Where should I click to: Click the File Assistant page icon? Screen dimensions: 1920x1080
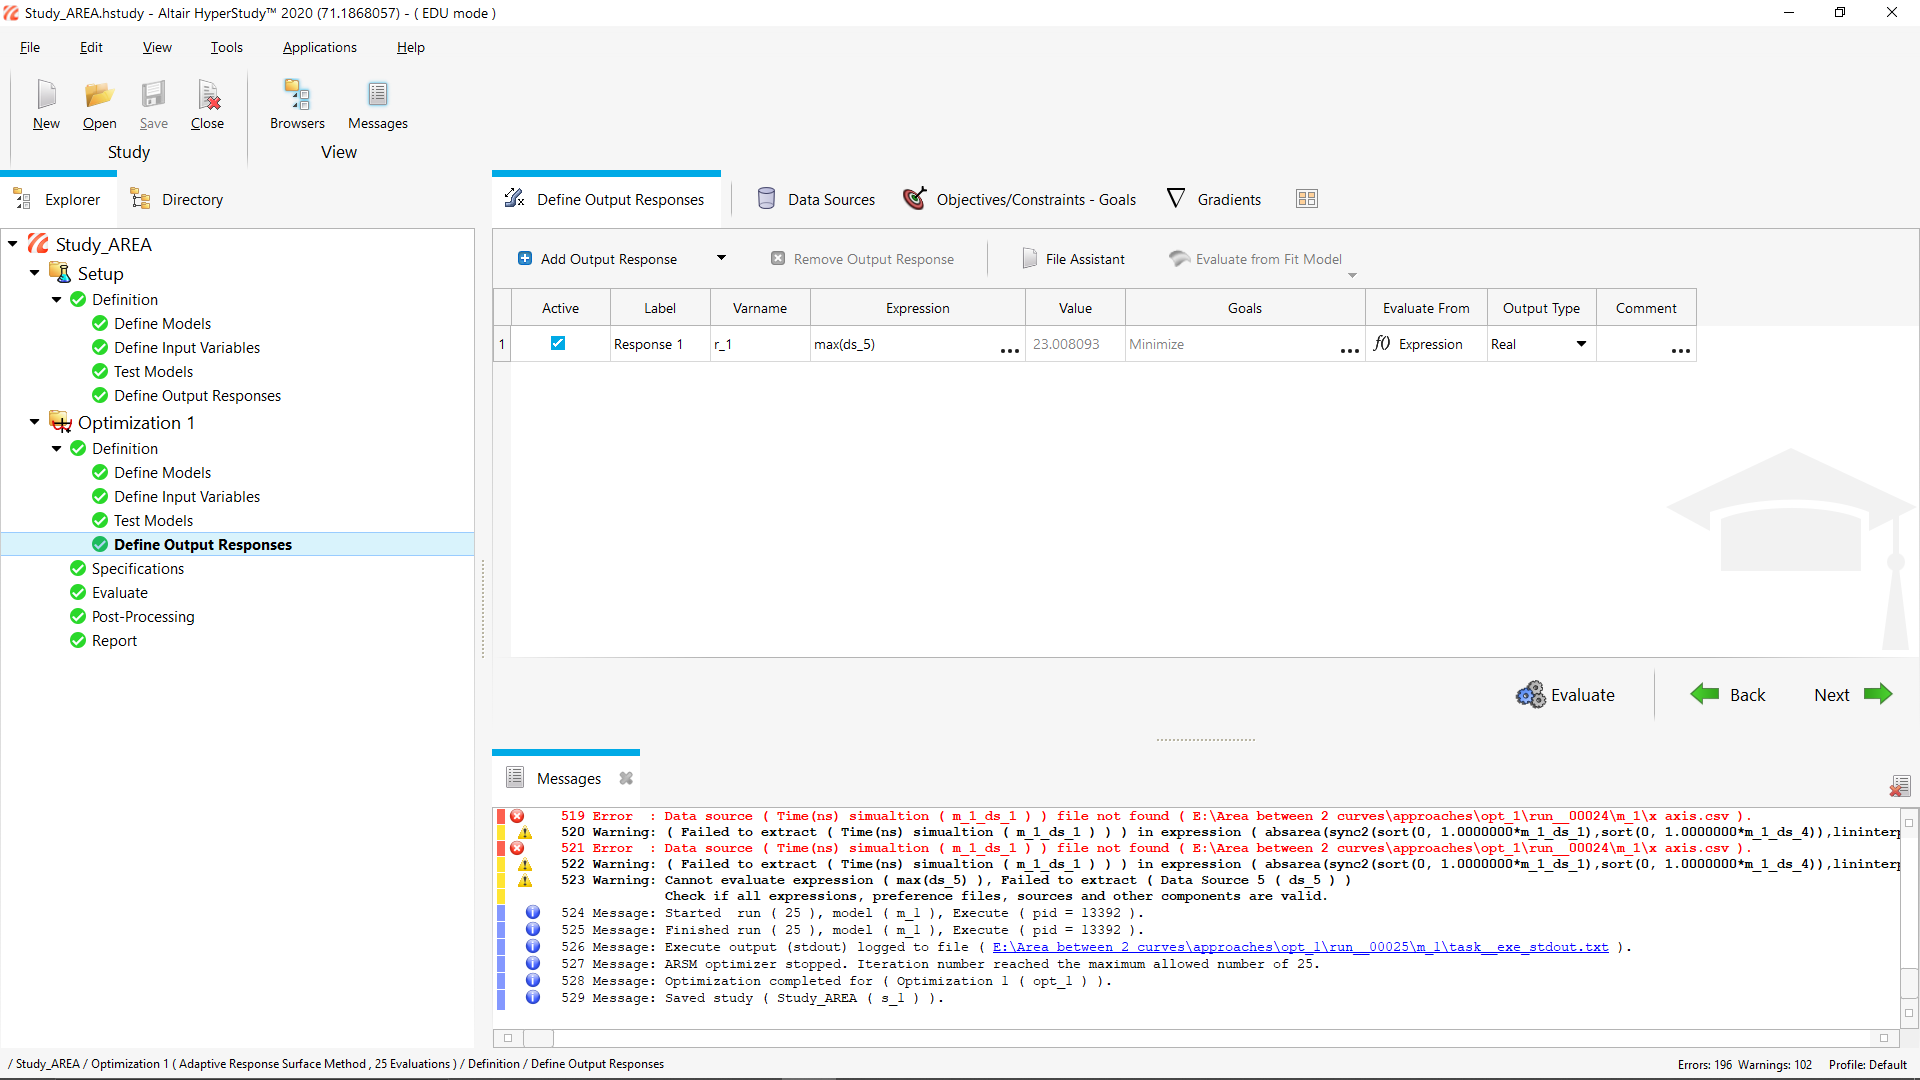point(1030,259)
